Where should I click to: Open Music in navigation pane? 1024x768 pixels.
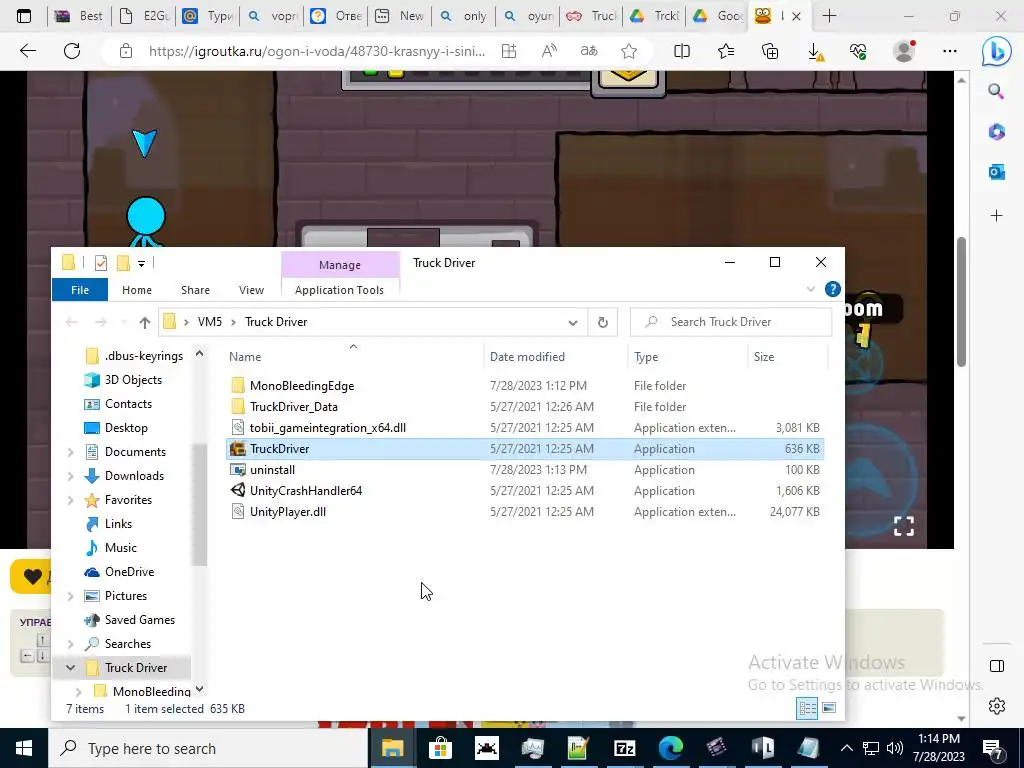(121, 548)
